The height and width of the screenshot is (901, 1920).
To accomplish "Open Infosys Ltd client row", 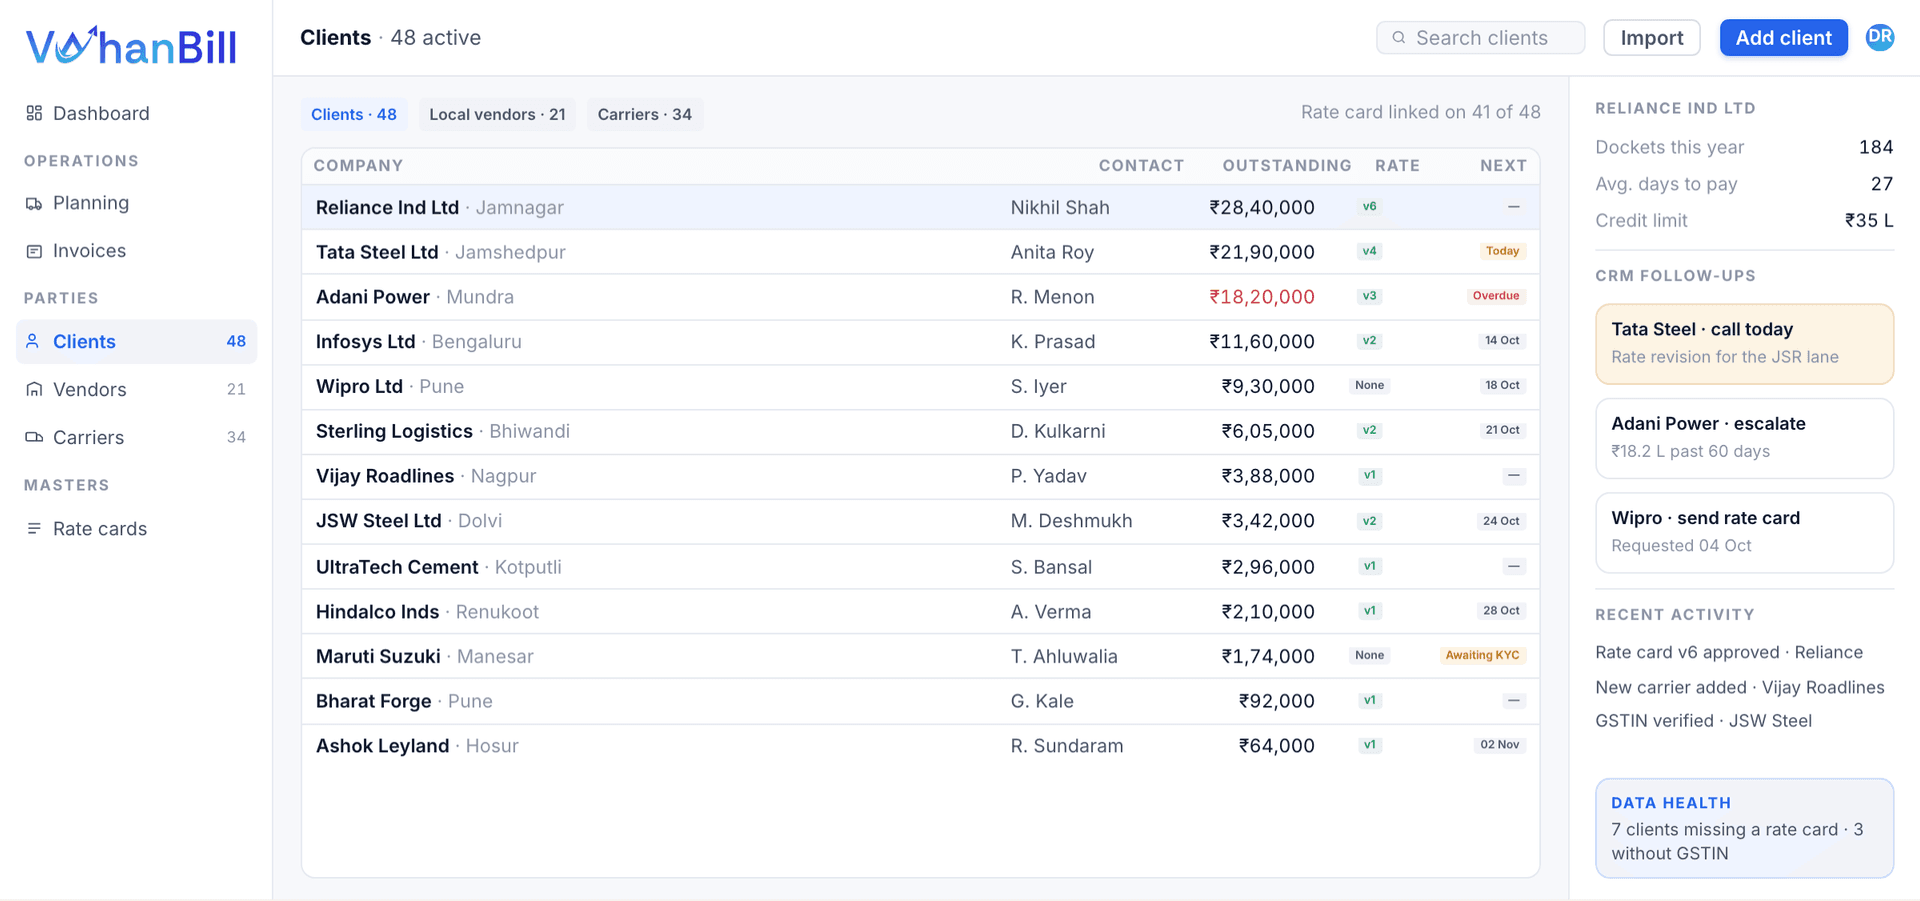I will click(920, 342).
